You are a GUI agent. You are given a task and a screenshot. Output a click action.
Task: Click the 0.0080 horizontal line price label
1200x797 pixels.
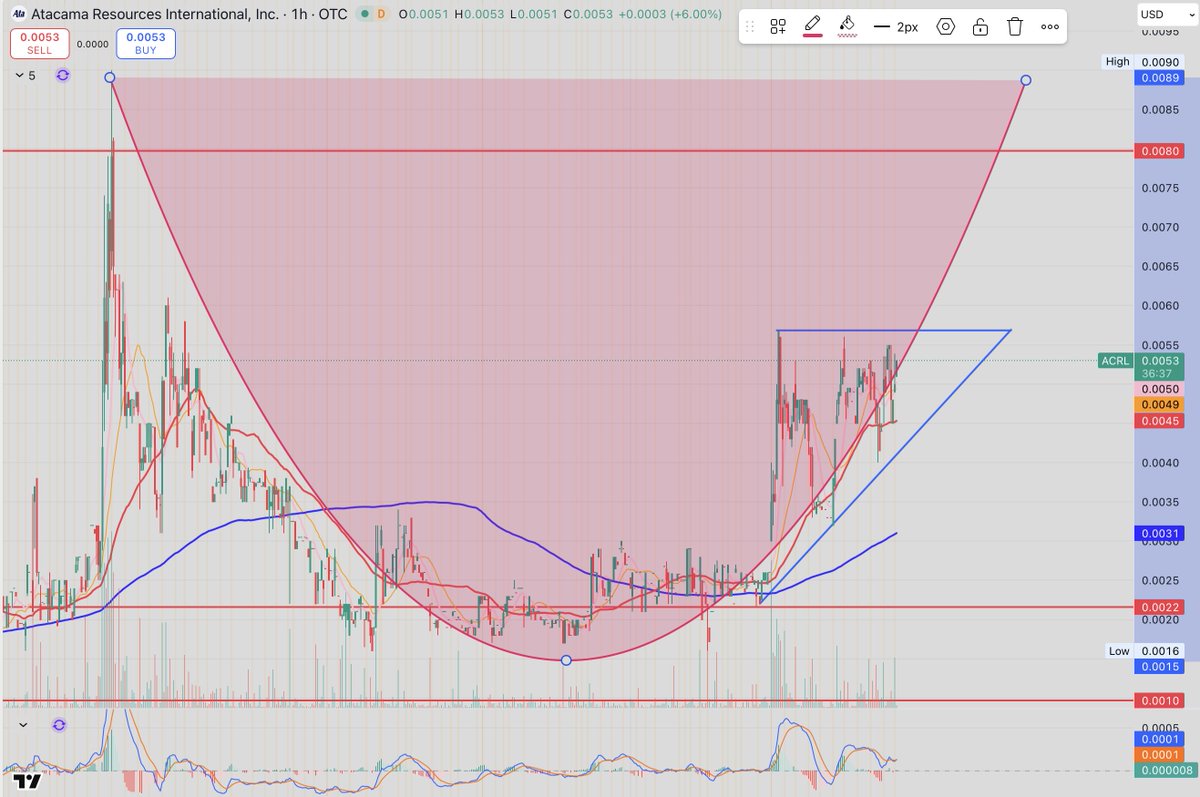pyautogui.click(x=1160, y=151)
